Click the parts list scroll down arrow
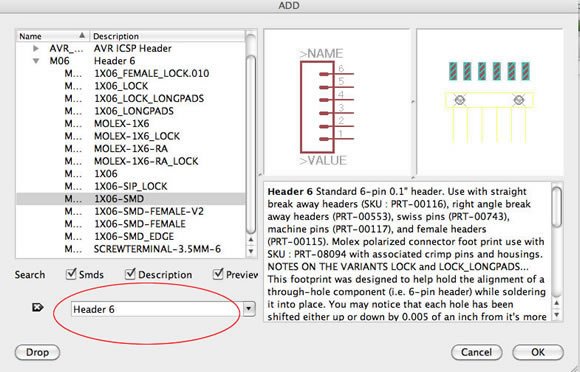The height and width of the screenshot is (372, 580). point(251,251)
